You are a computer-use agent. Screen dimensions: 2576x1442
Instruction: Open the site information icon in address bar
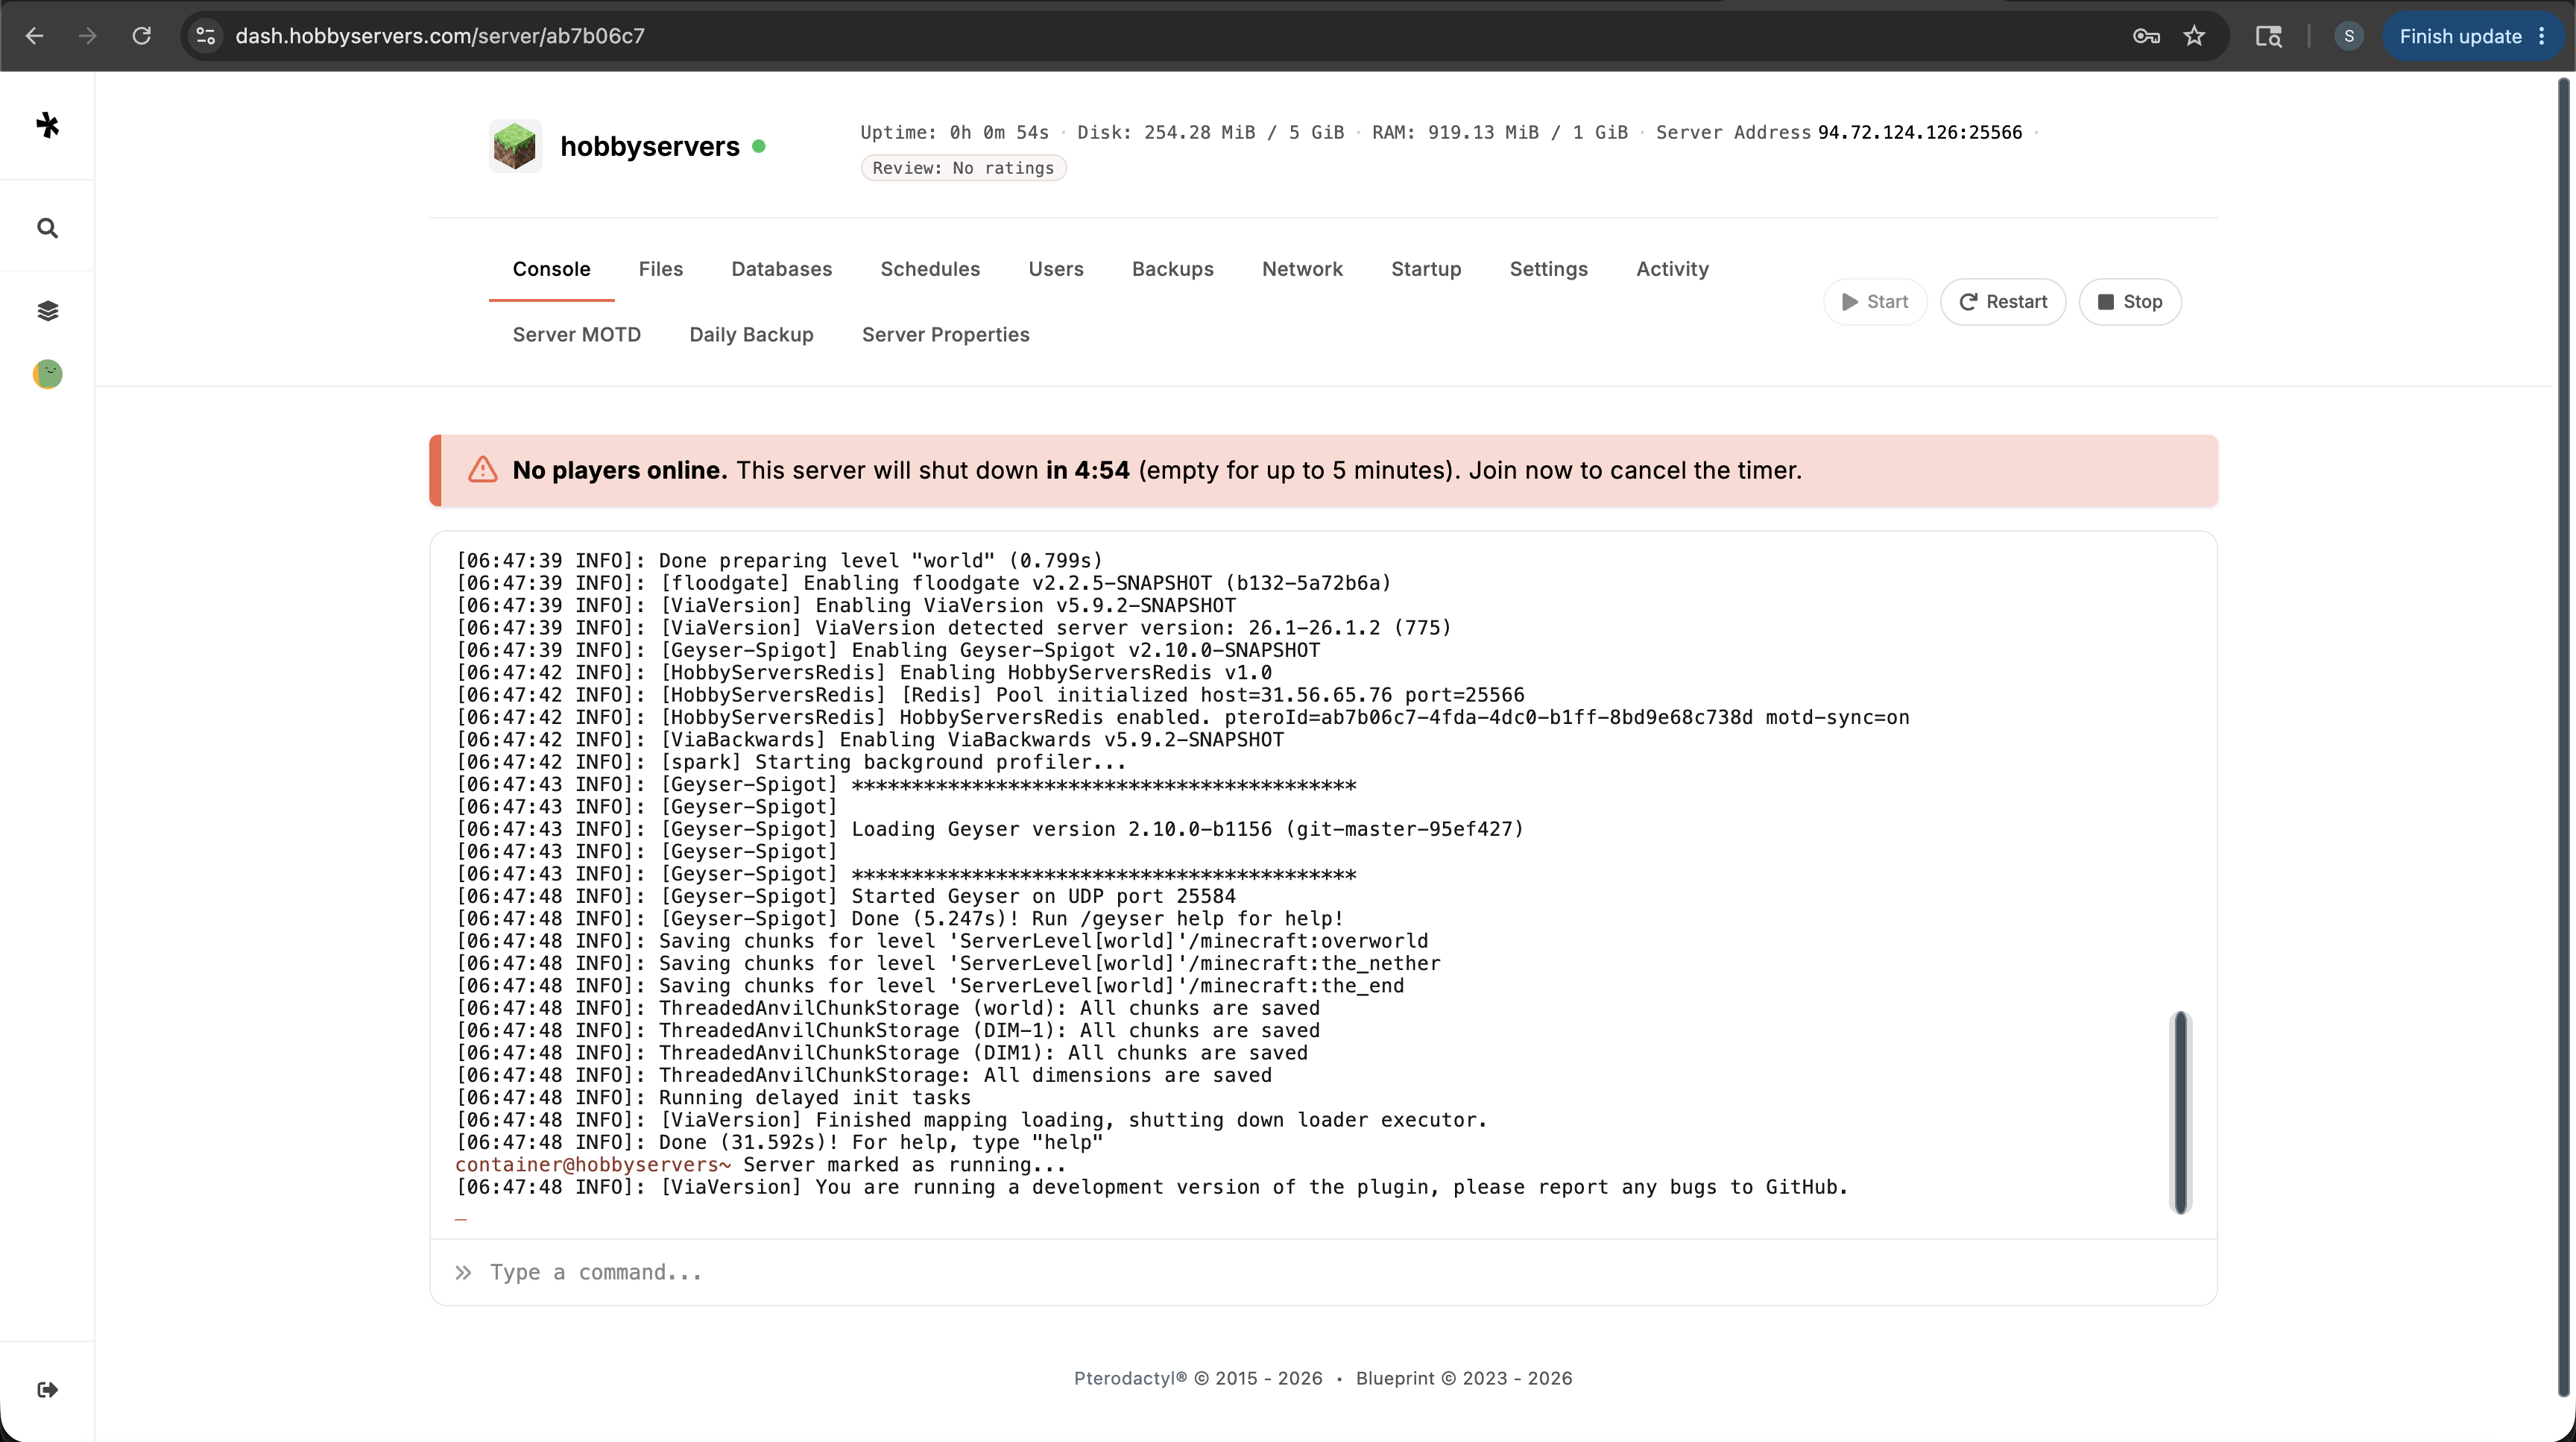[x=206, y=36]
